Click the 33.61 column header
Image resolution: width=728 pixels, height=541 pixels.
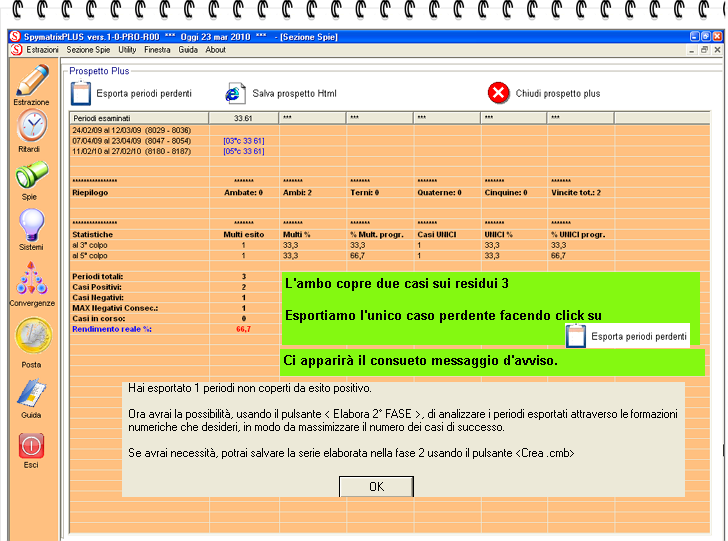coord(243,118)
